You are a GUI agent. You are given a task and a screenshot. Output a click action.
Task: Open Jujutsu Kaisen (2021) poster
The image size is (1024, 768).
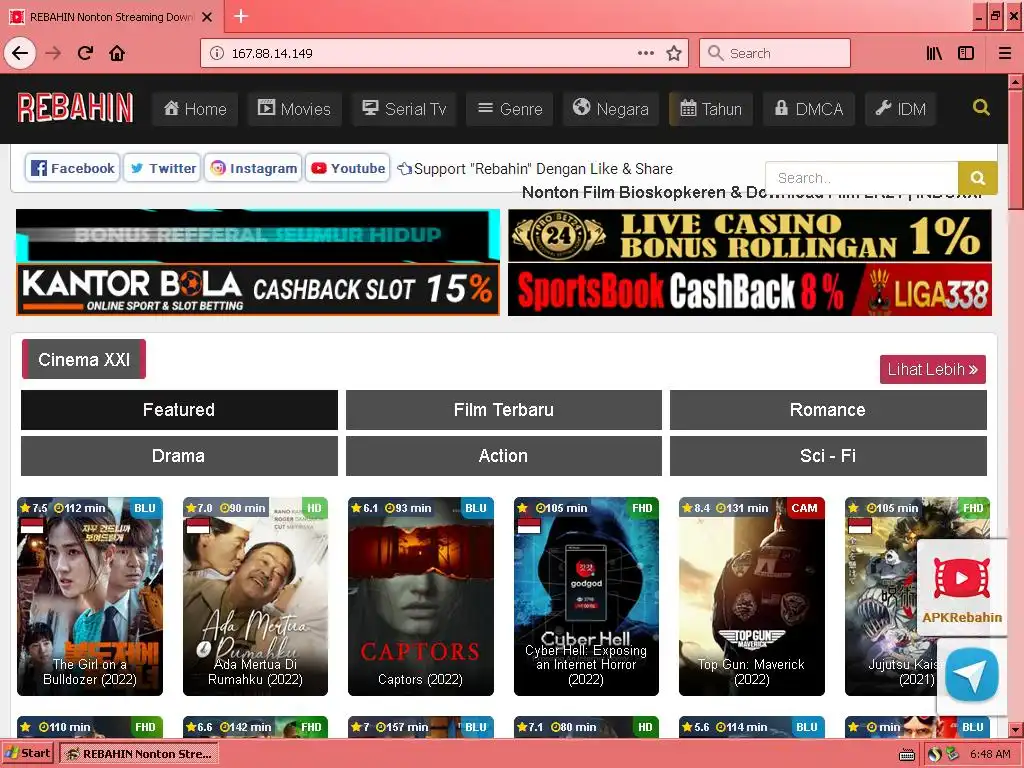tap(917, 596)
